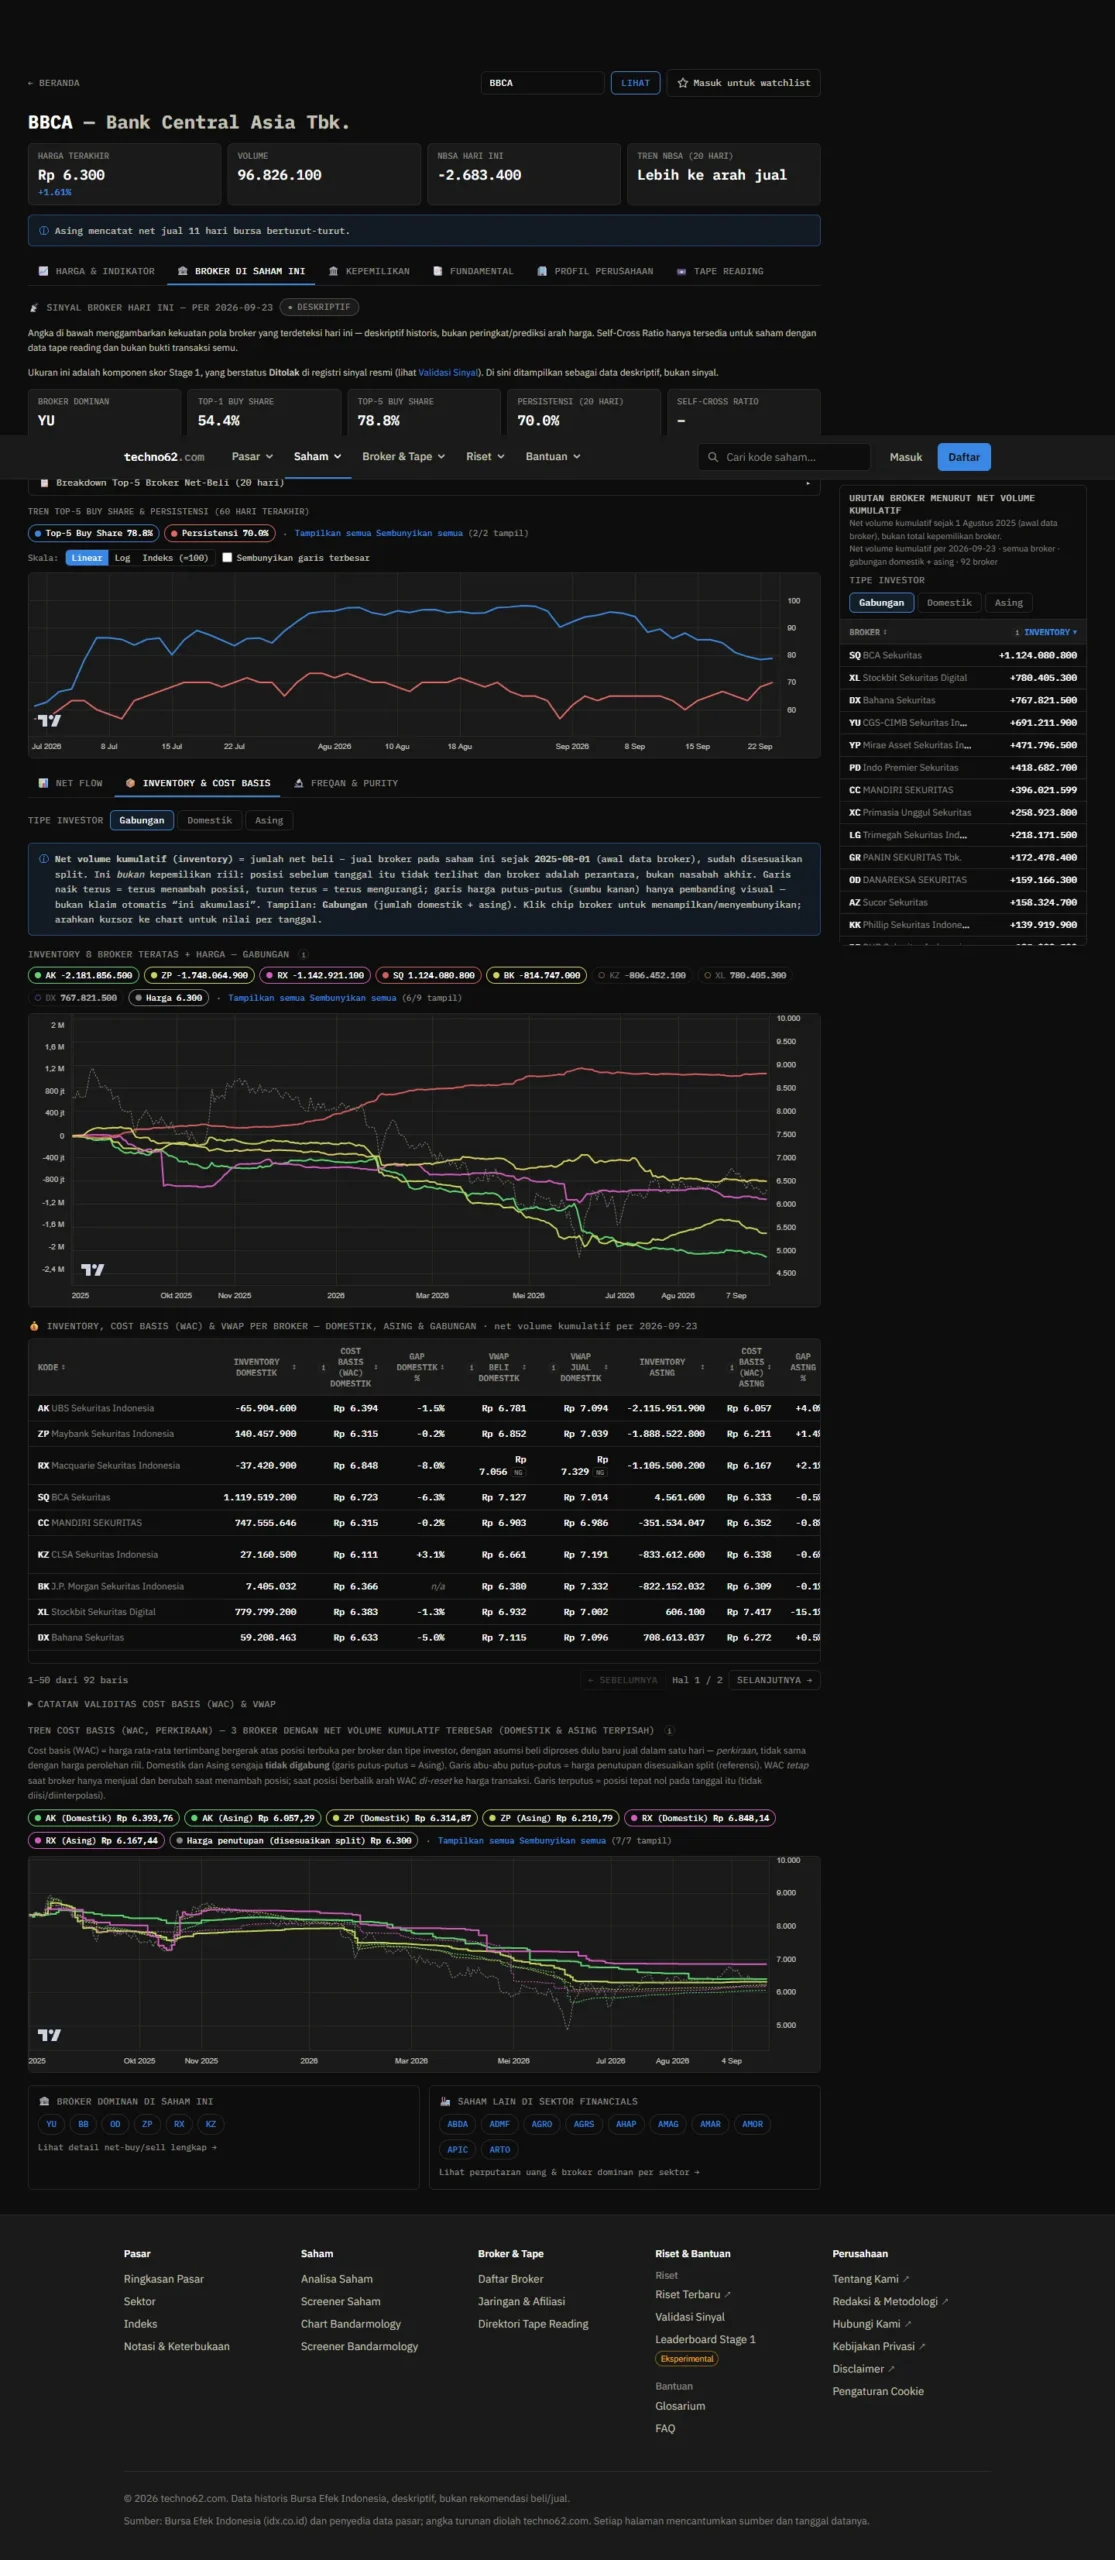Screen dimensions: 1115x2560
Task: Select Asing in broker ranking panel
Action: pos(1008,603)
